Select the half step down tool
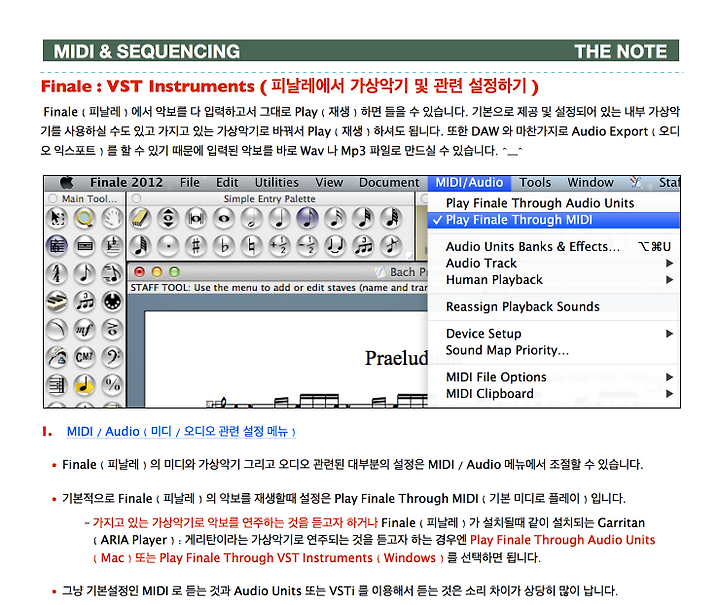Viewport: 720px width, 605px height. tap(308, 246)
